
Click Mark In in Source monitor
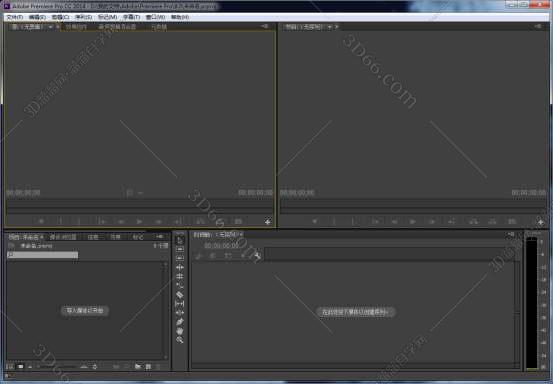pos(60,221)
